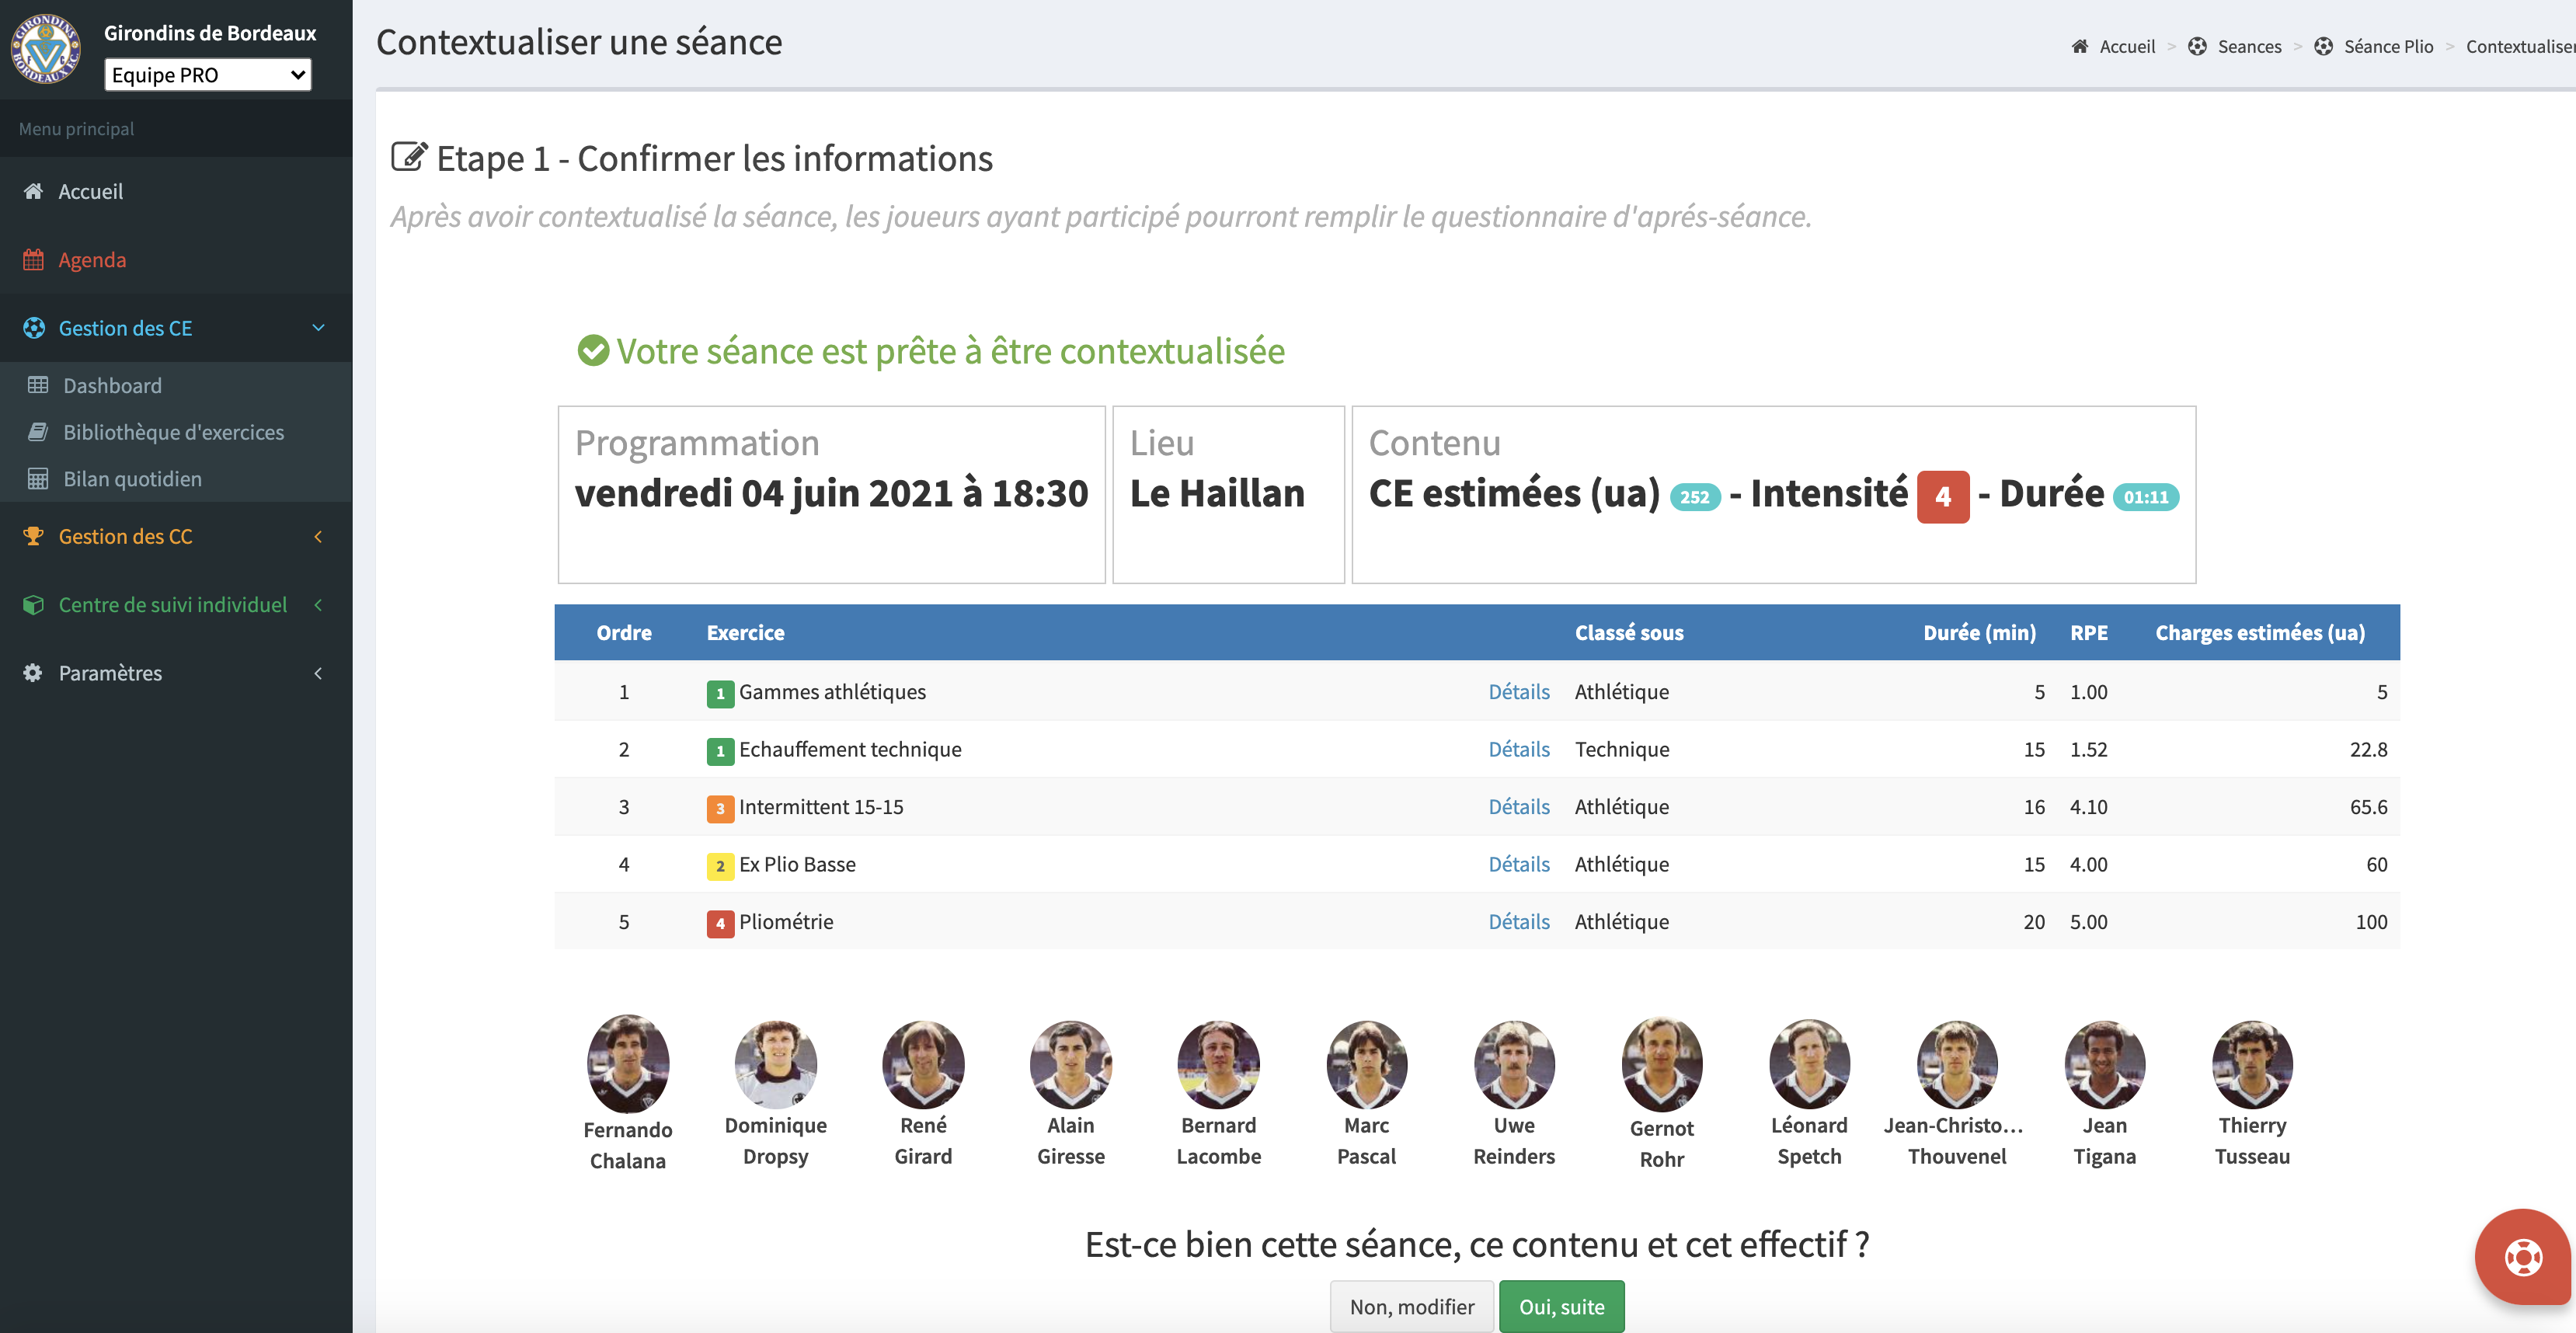
Task: Go to Dashboard submenu
Action: (x=112, y=385)
